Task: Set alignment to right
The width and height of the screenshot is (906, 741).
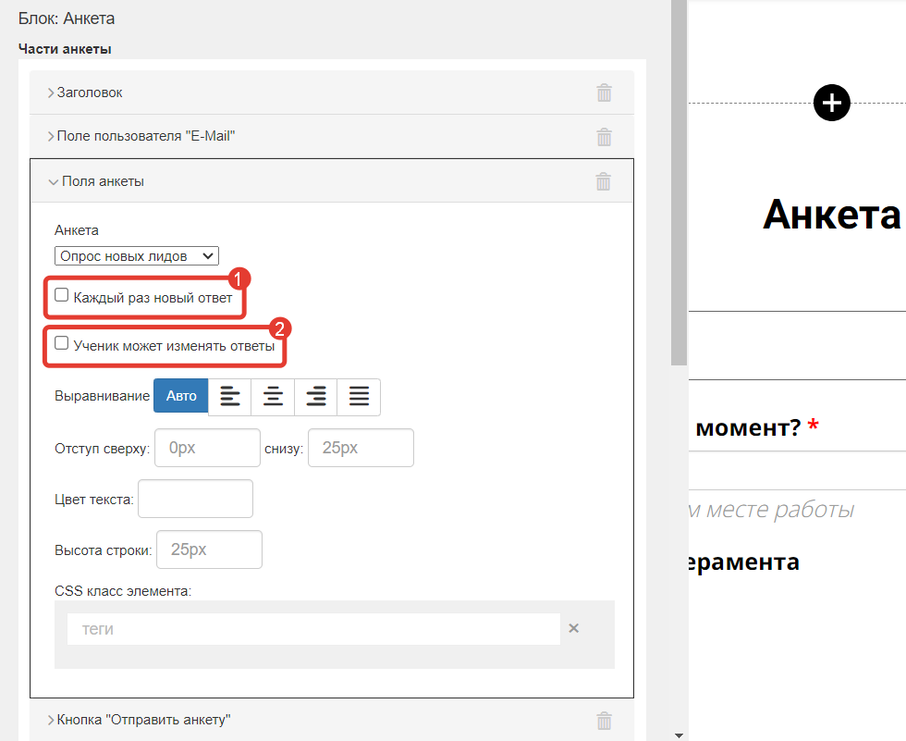Action: 316,397
